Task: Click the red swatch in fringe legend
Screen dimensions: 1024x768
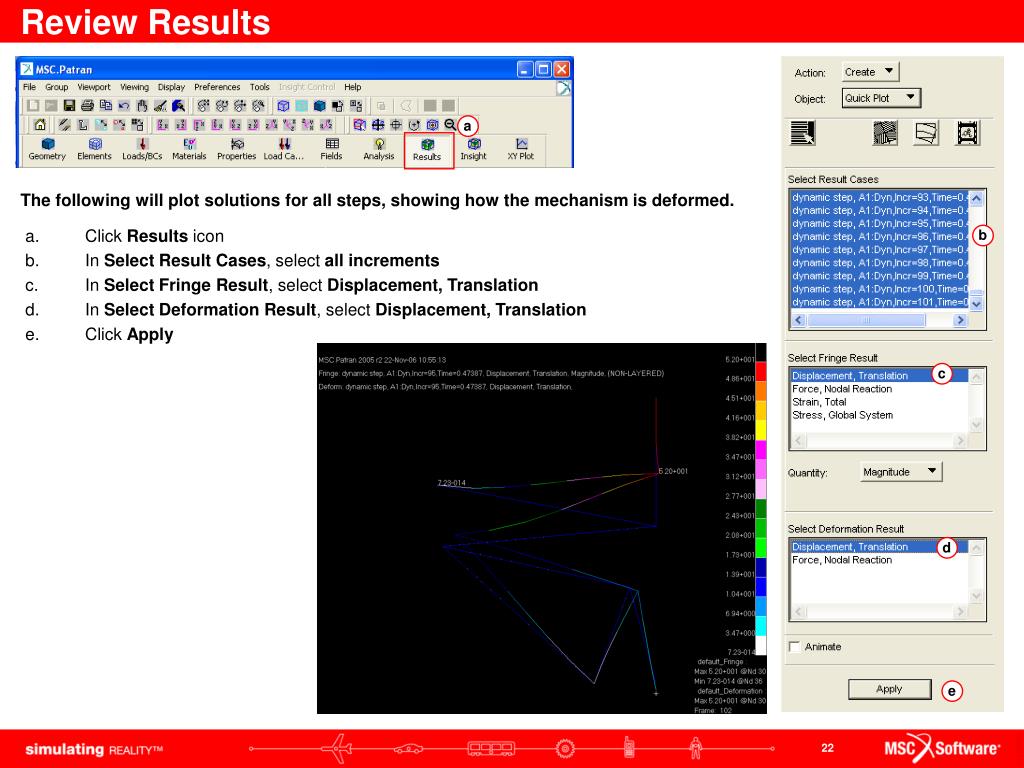Action: (x=761, y=371)
